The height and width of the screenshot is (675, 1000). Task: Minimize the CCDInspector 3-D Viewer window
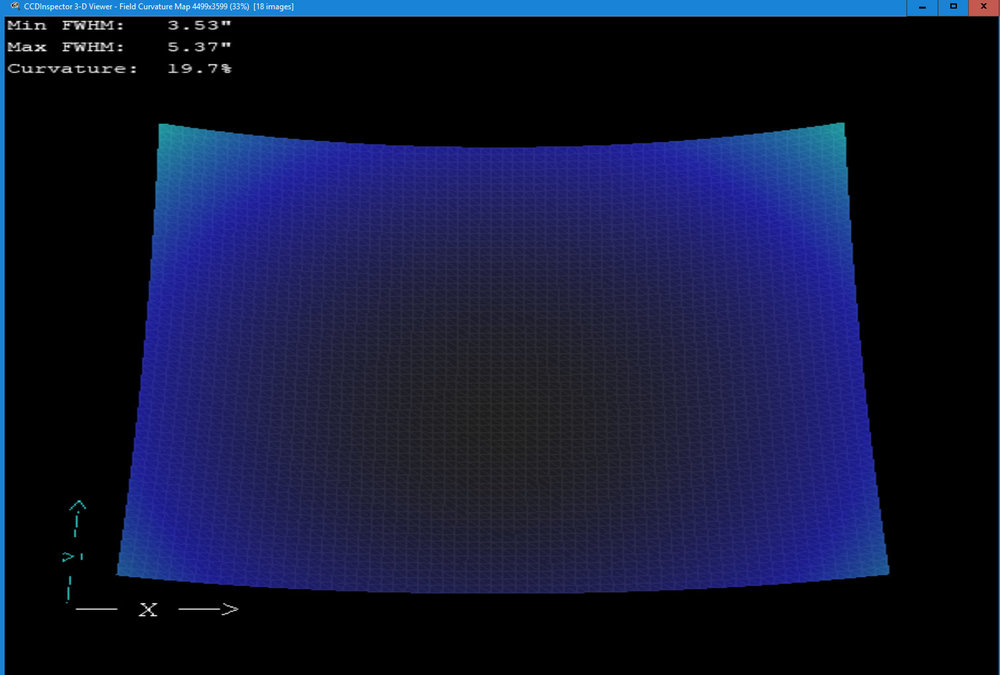pos(921,7)
